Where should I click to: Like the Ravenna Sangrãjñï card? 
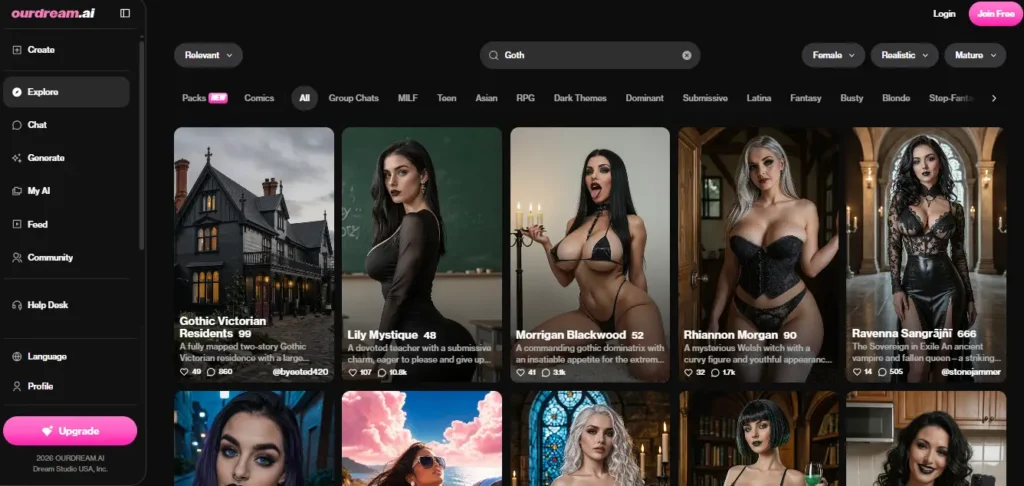[x=857, y=372]
